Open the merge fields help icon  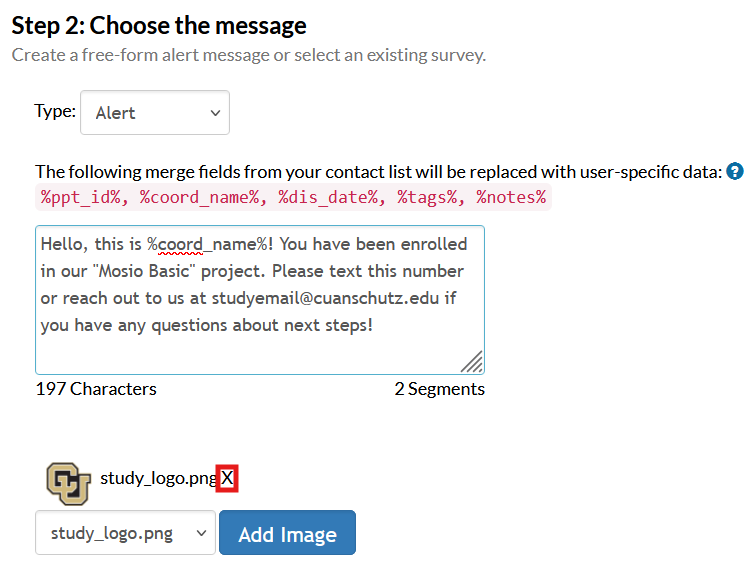735,171
